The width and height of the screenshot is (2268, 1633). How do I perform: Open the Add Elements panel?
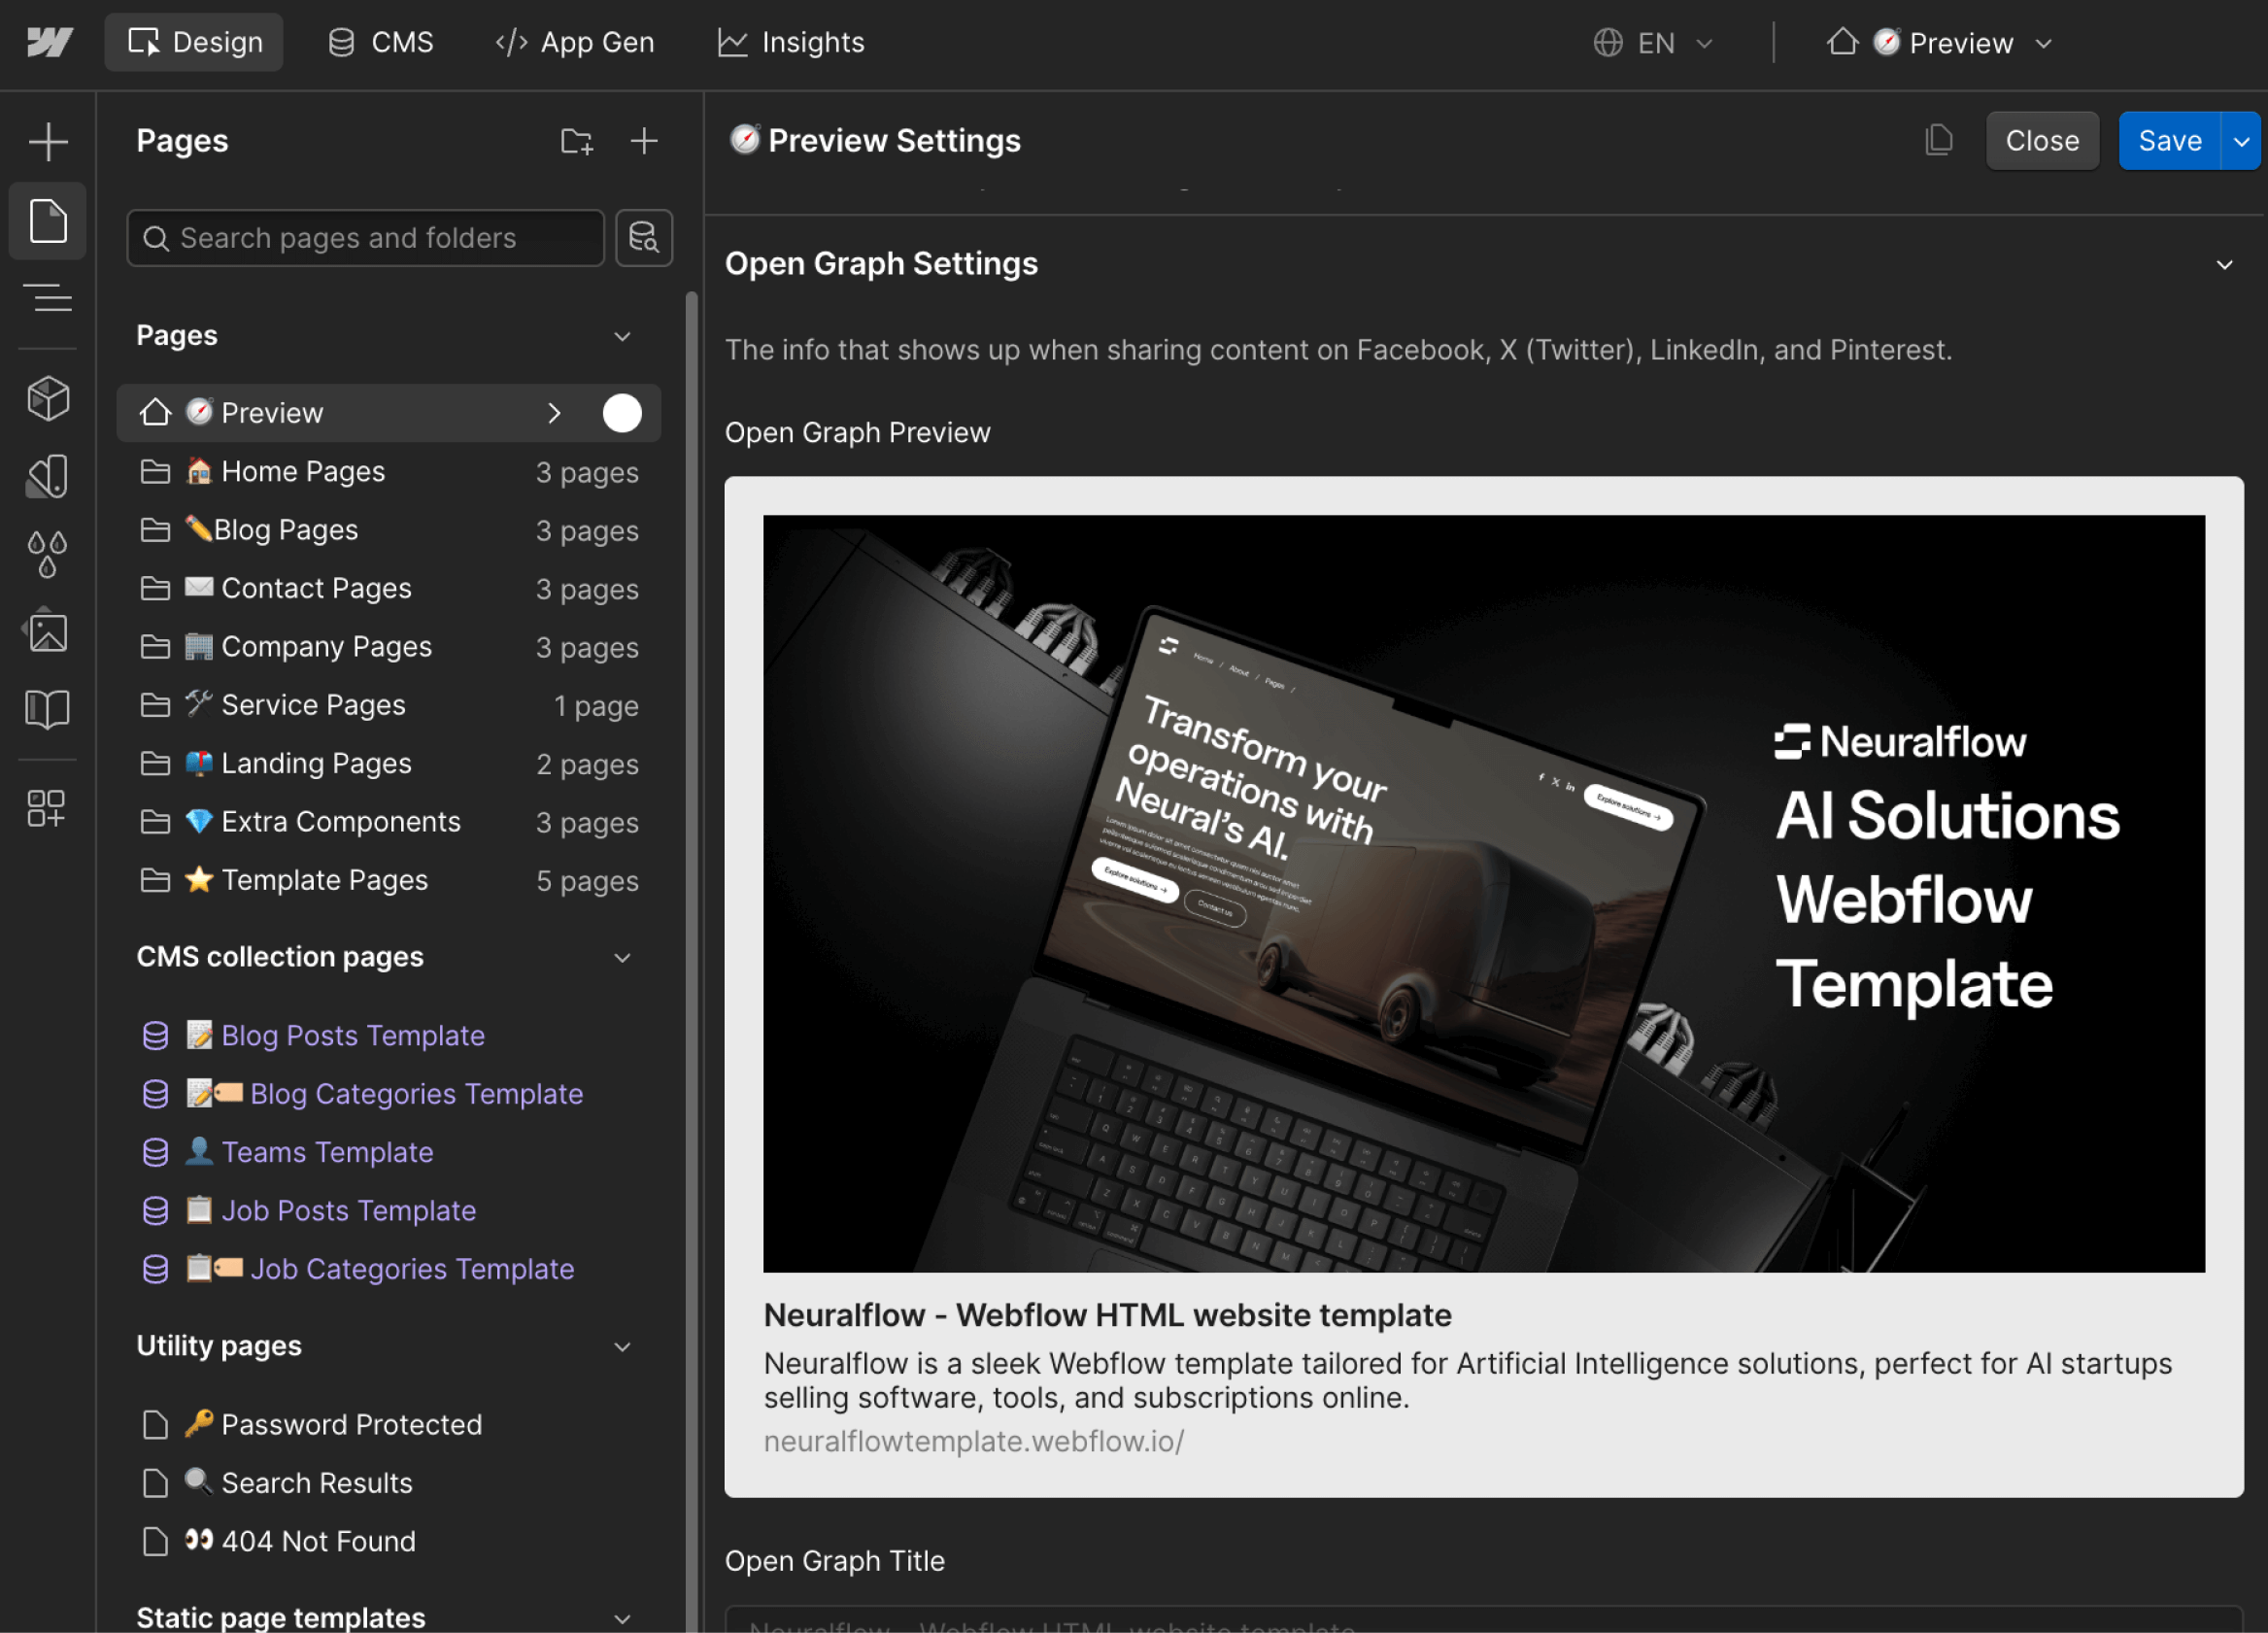pos(47,140)
